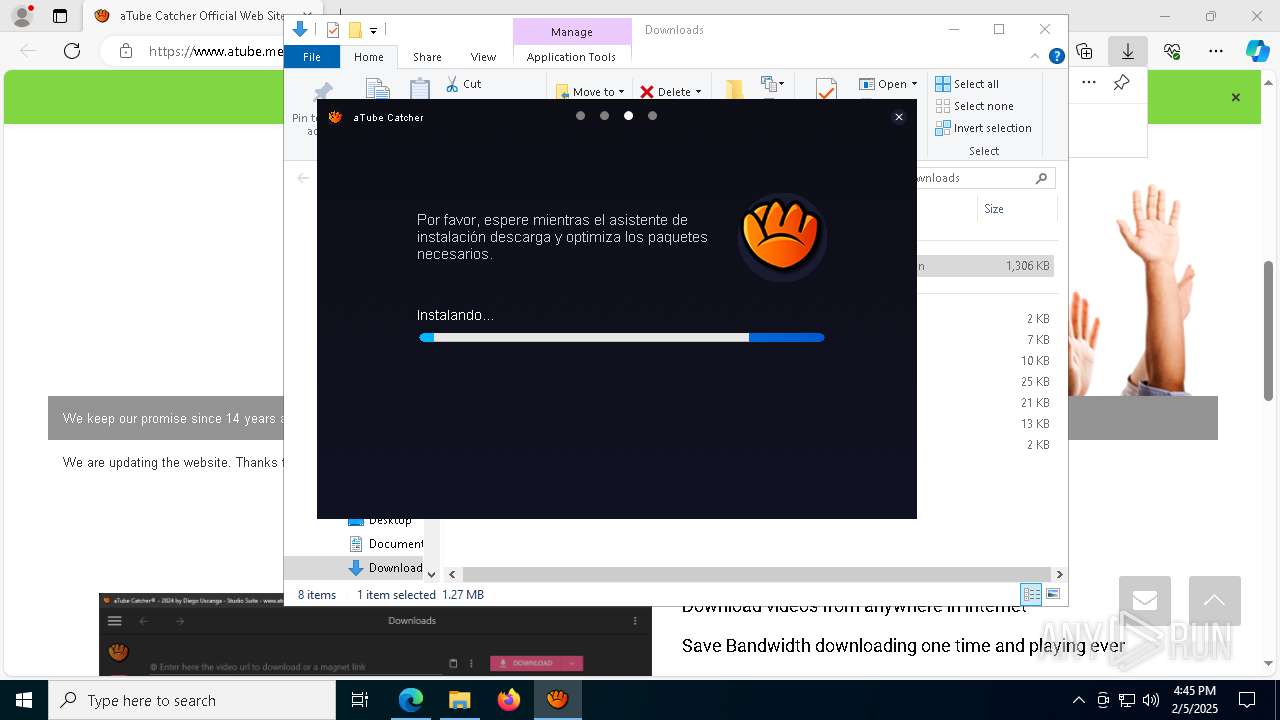Viewport: 1280px width, 720px height.
Task: Select the second installer step dot
Action: pyautogui.click(x=604, y=116)
